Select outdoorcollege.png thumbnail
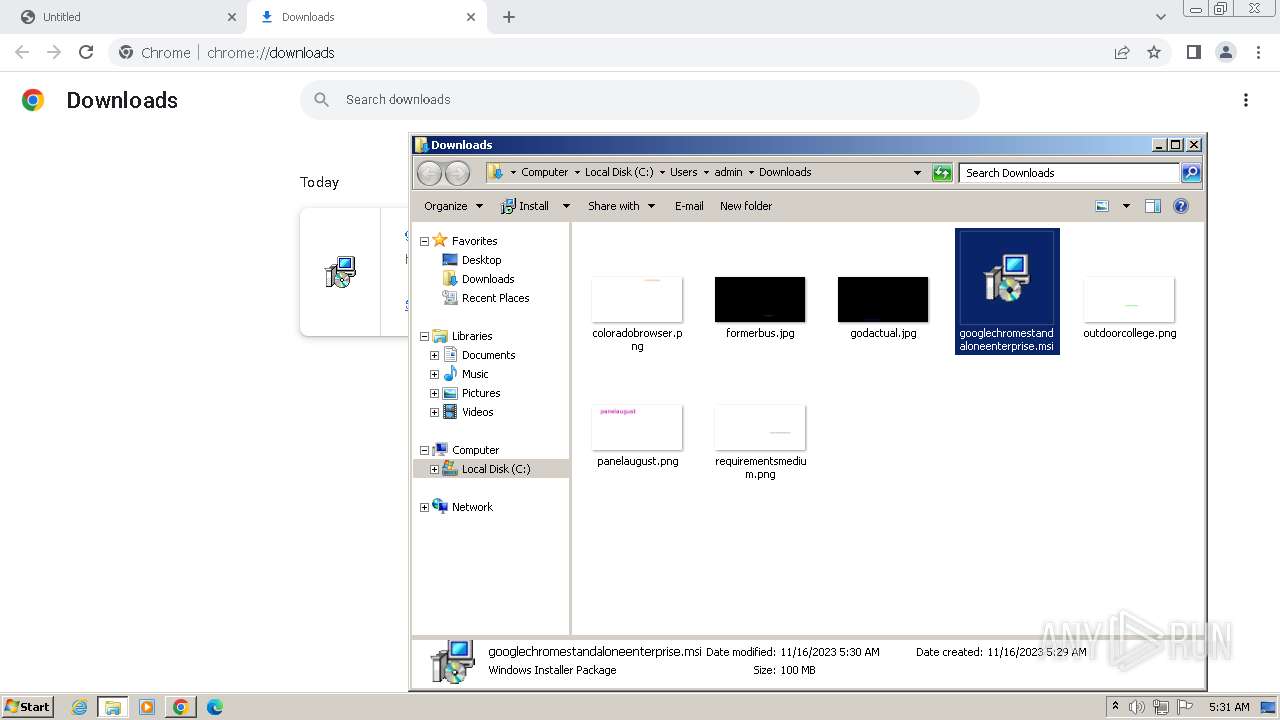Viewport: 1280px width, 720px height. coord(1129,299)
